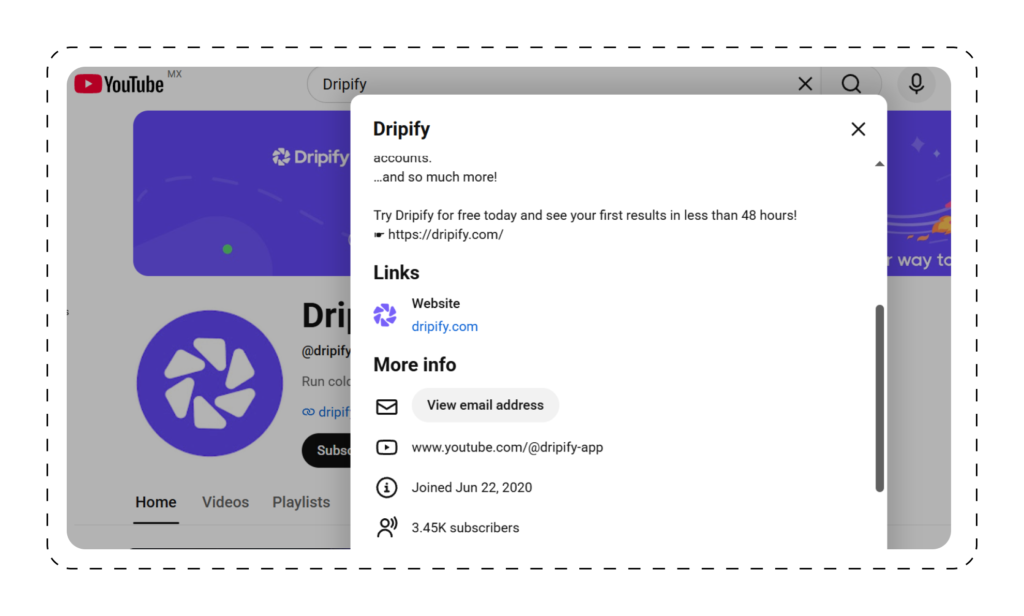Click the envelope email icon
The image size is (1024, 616).
[x=387, y=407]
